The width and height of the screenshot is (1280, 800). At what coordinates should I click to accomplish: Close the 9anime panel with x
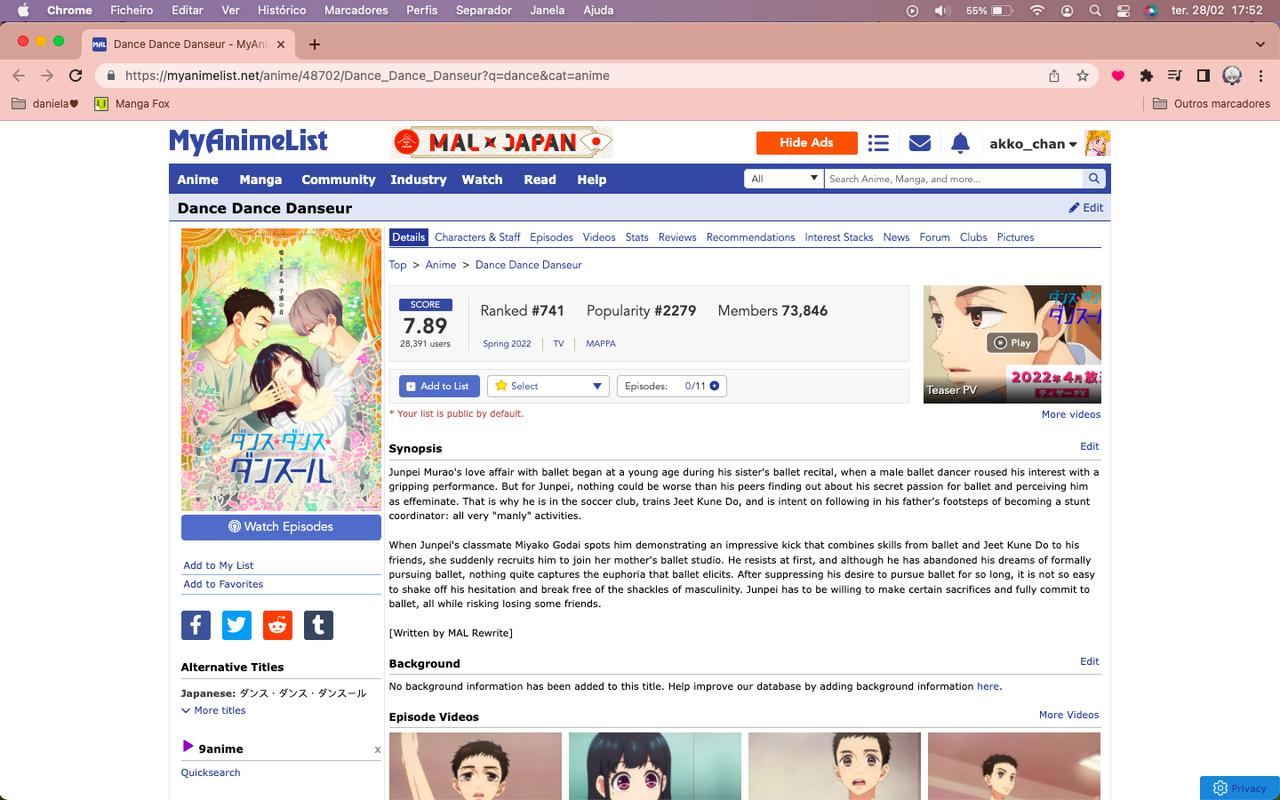point(377,749)
